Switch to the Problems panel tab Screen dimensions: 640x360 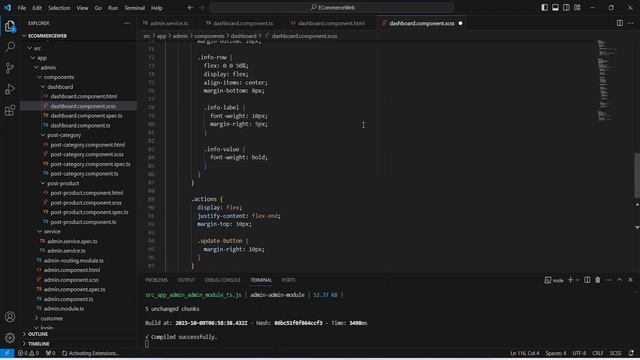156,280
